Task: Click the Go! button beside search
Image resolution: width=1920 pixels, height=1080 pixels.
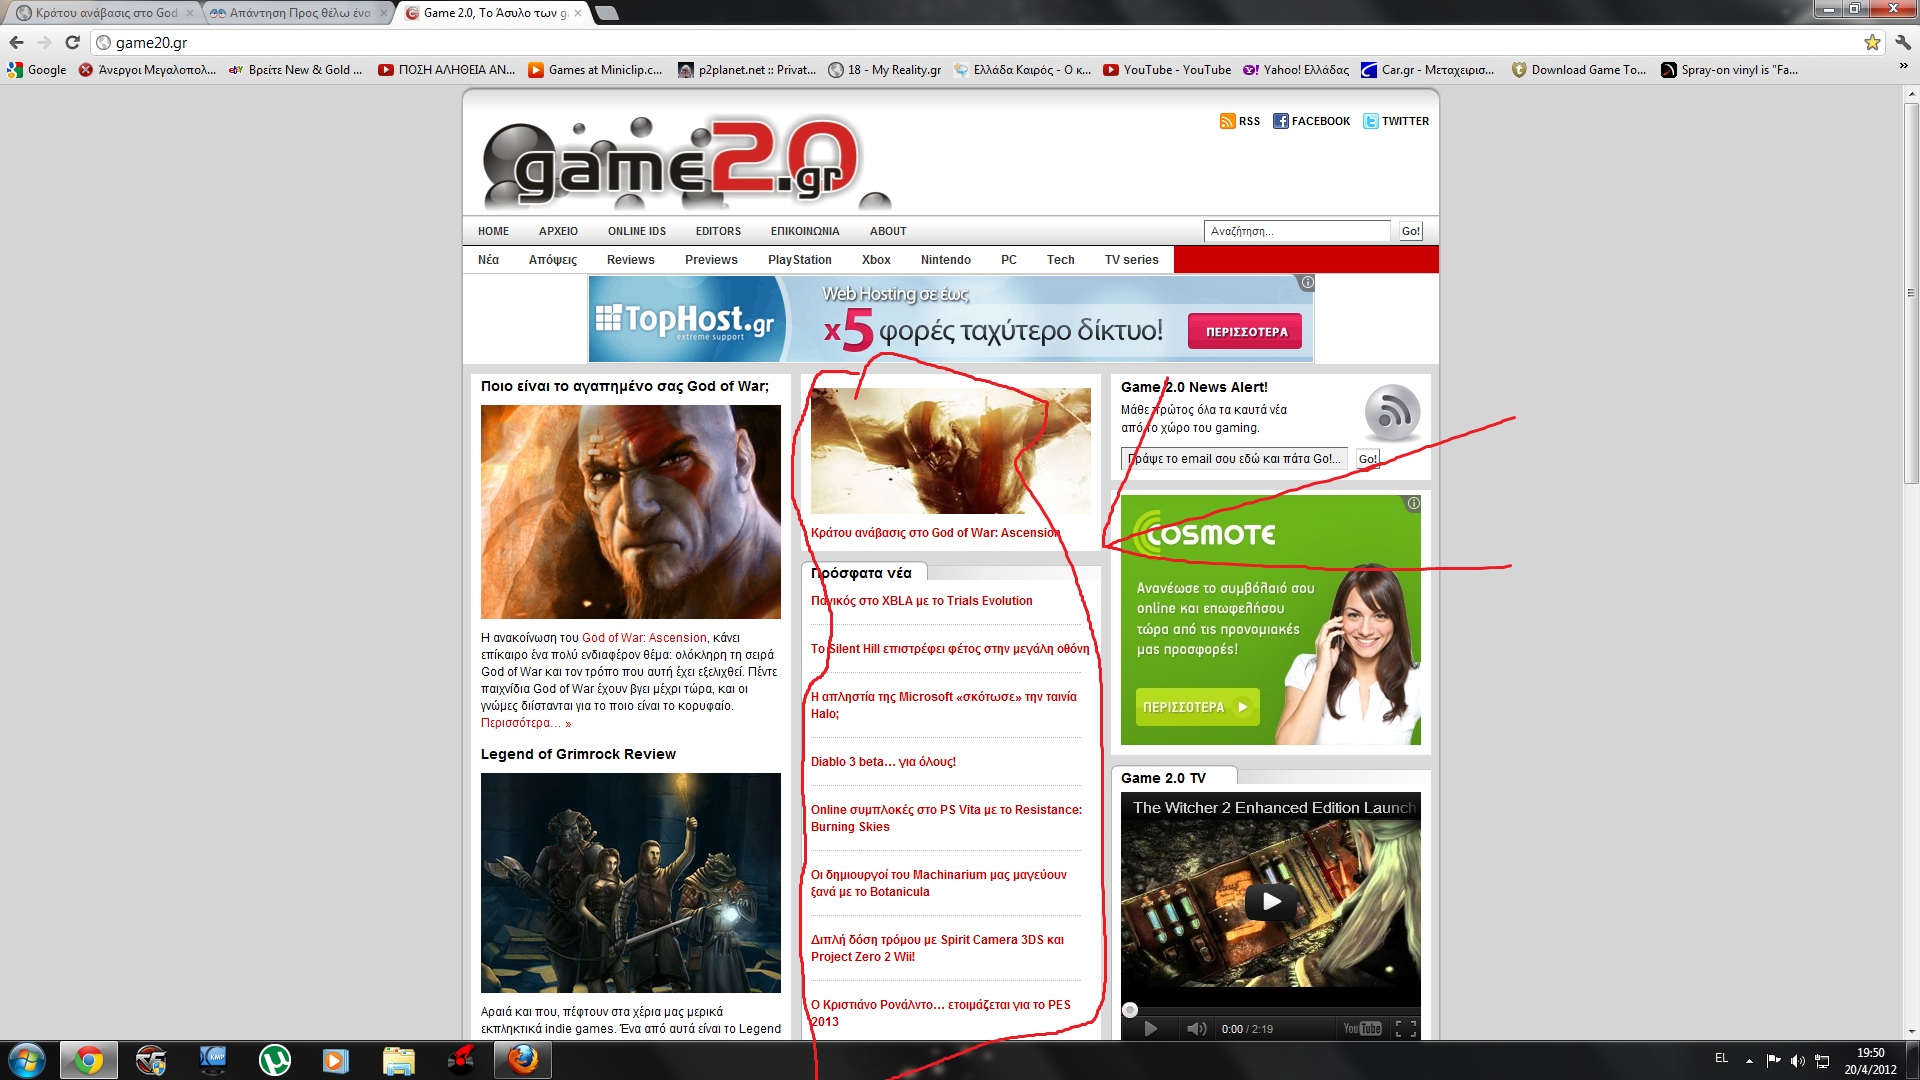Action: point(1410,231)
